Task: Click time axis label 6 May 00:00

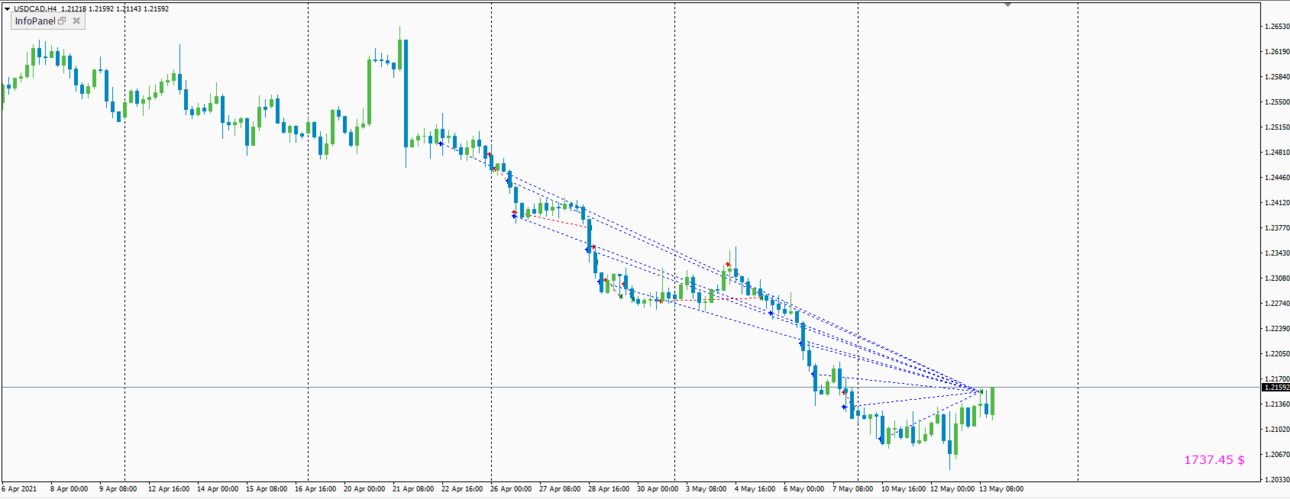Action: tap(806, 490)
